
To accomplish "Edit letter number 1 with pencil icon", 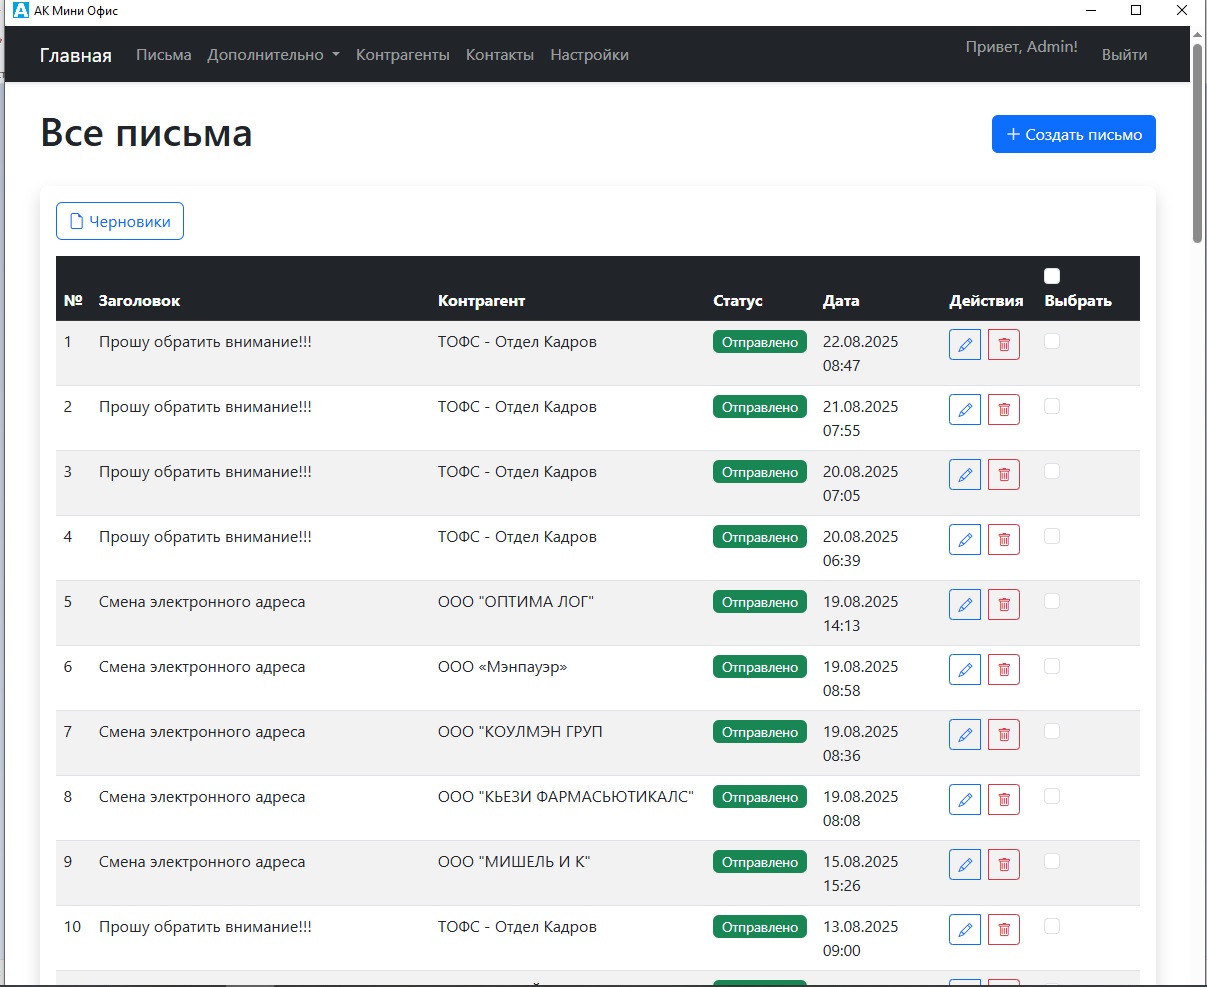I will 965,345.
